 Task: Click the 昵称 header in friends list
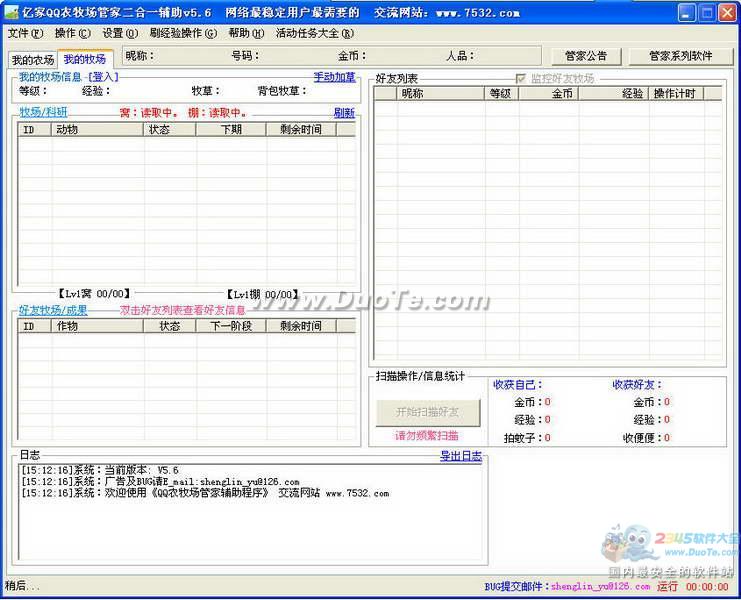[x=441, y=94]
